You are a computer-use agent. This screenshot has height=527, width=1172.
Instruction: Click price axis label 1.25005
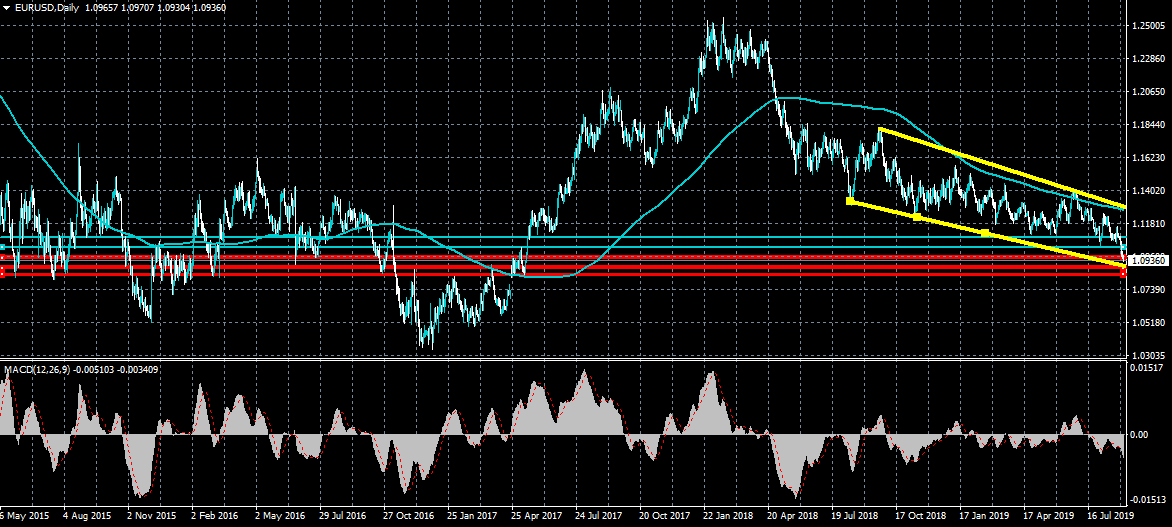(1147, 25)
